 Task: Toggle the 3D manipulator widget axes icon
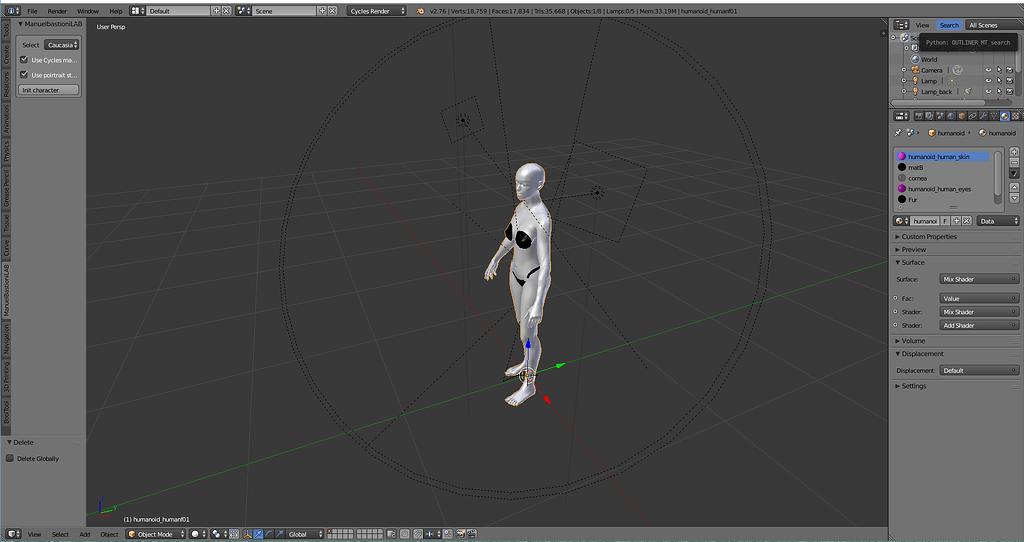(248, 534)
